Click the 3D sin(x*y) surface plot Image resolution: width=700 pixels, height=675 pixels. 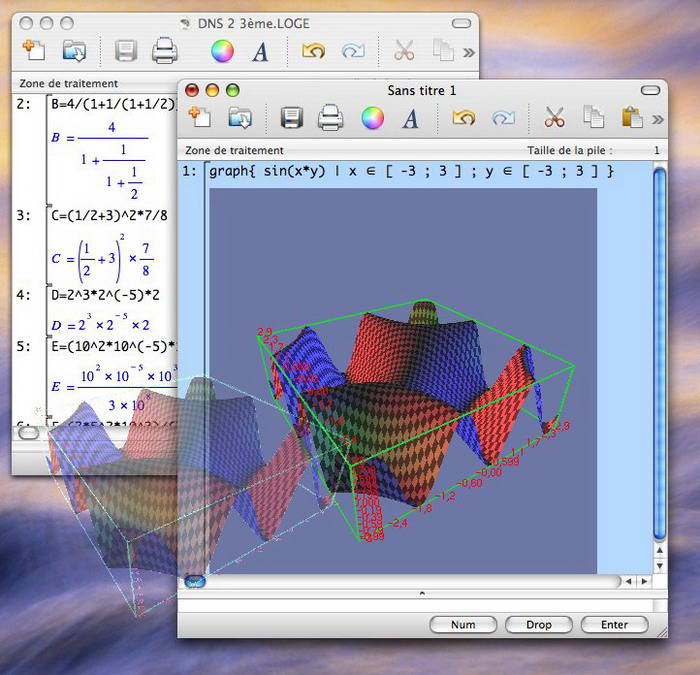click(403, 381)
